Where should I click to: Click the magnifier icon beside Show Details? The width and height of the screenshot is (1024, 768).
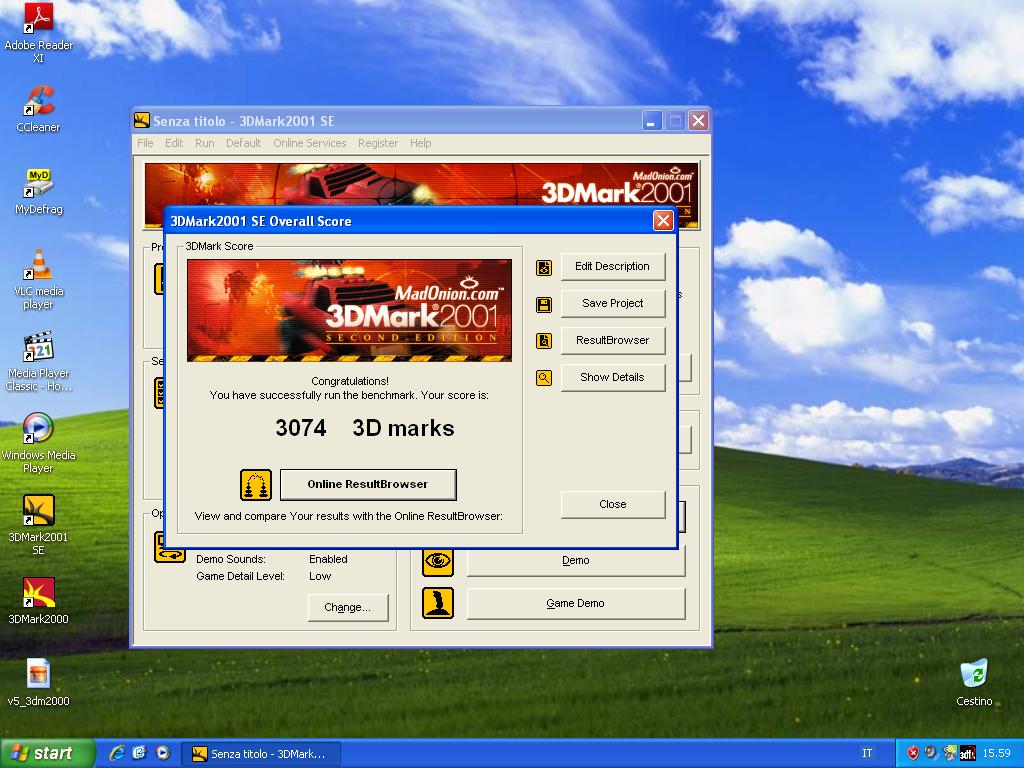(x=544, y=378)
